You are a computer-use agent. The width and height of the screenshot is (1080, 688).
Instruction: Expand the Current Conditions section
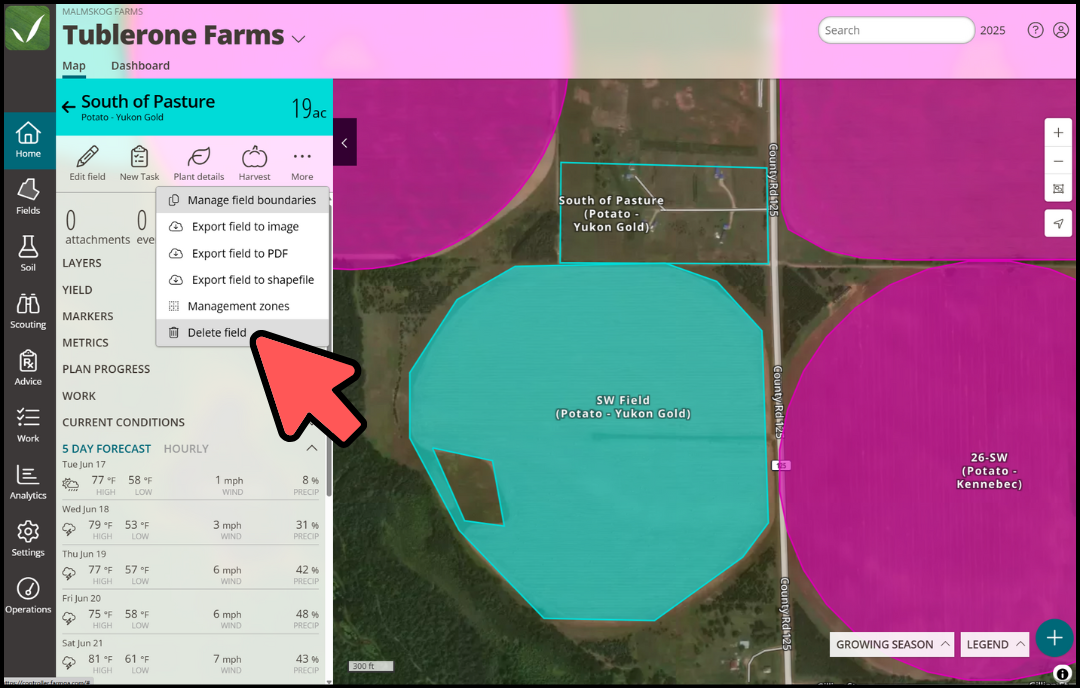coord(123,422)
